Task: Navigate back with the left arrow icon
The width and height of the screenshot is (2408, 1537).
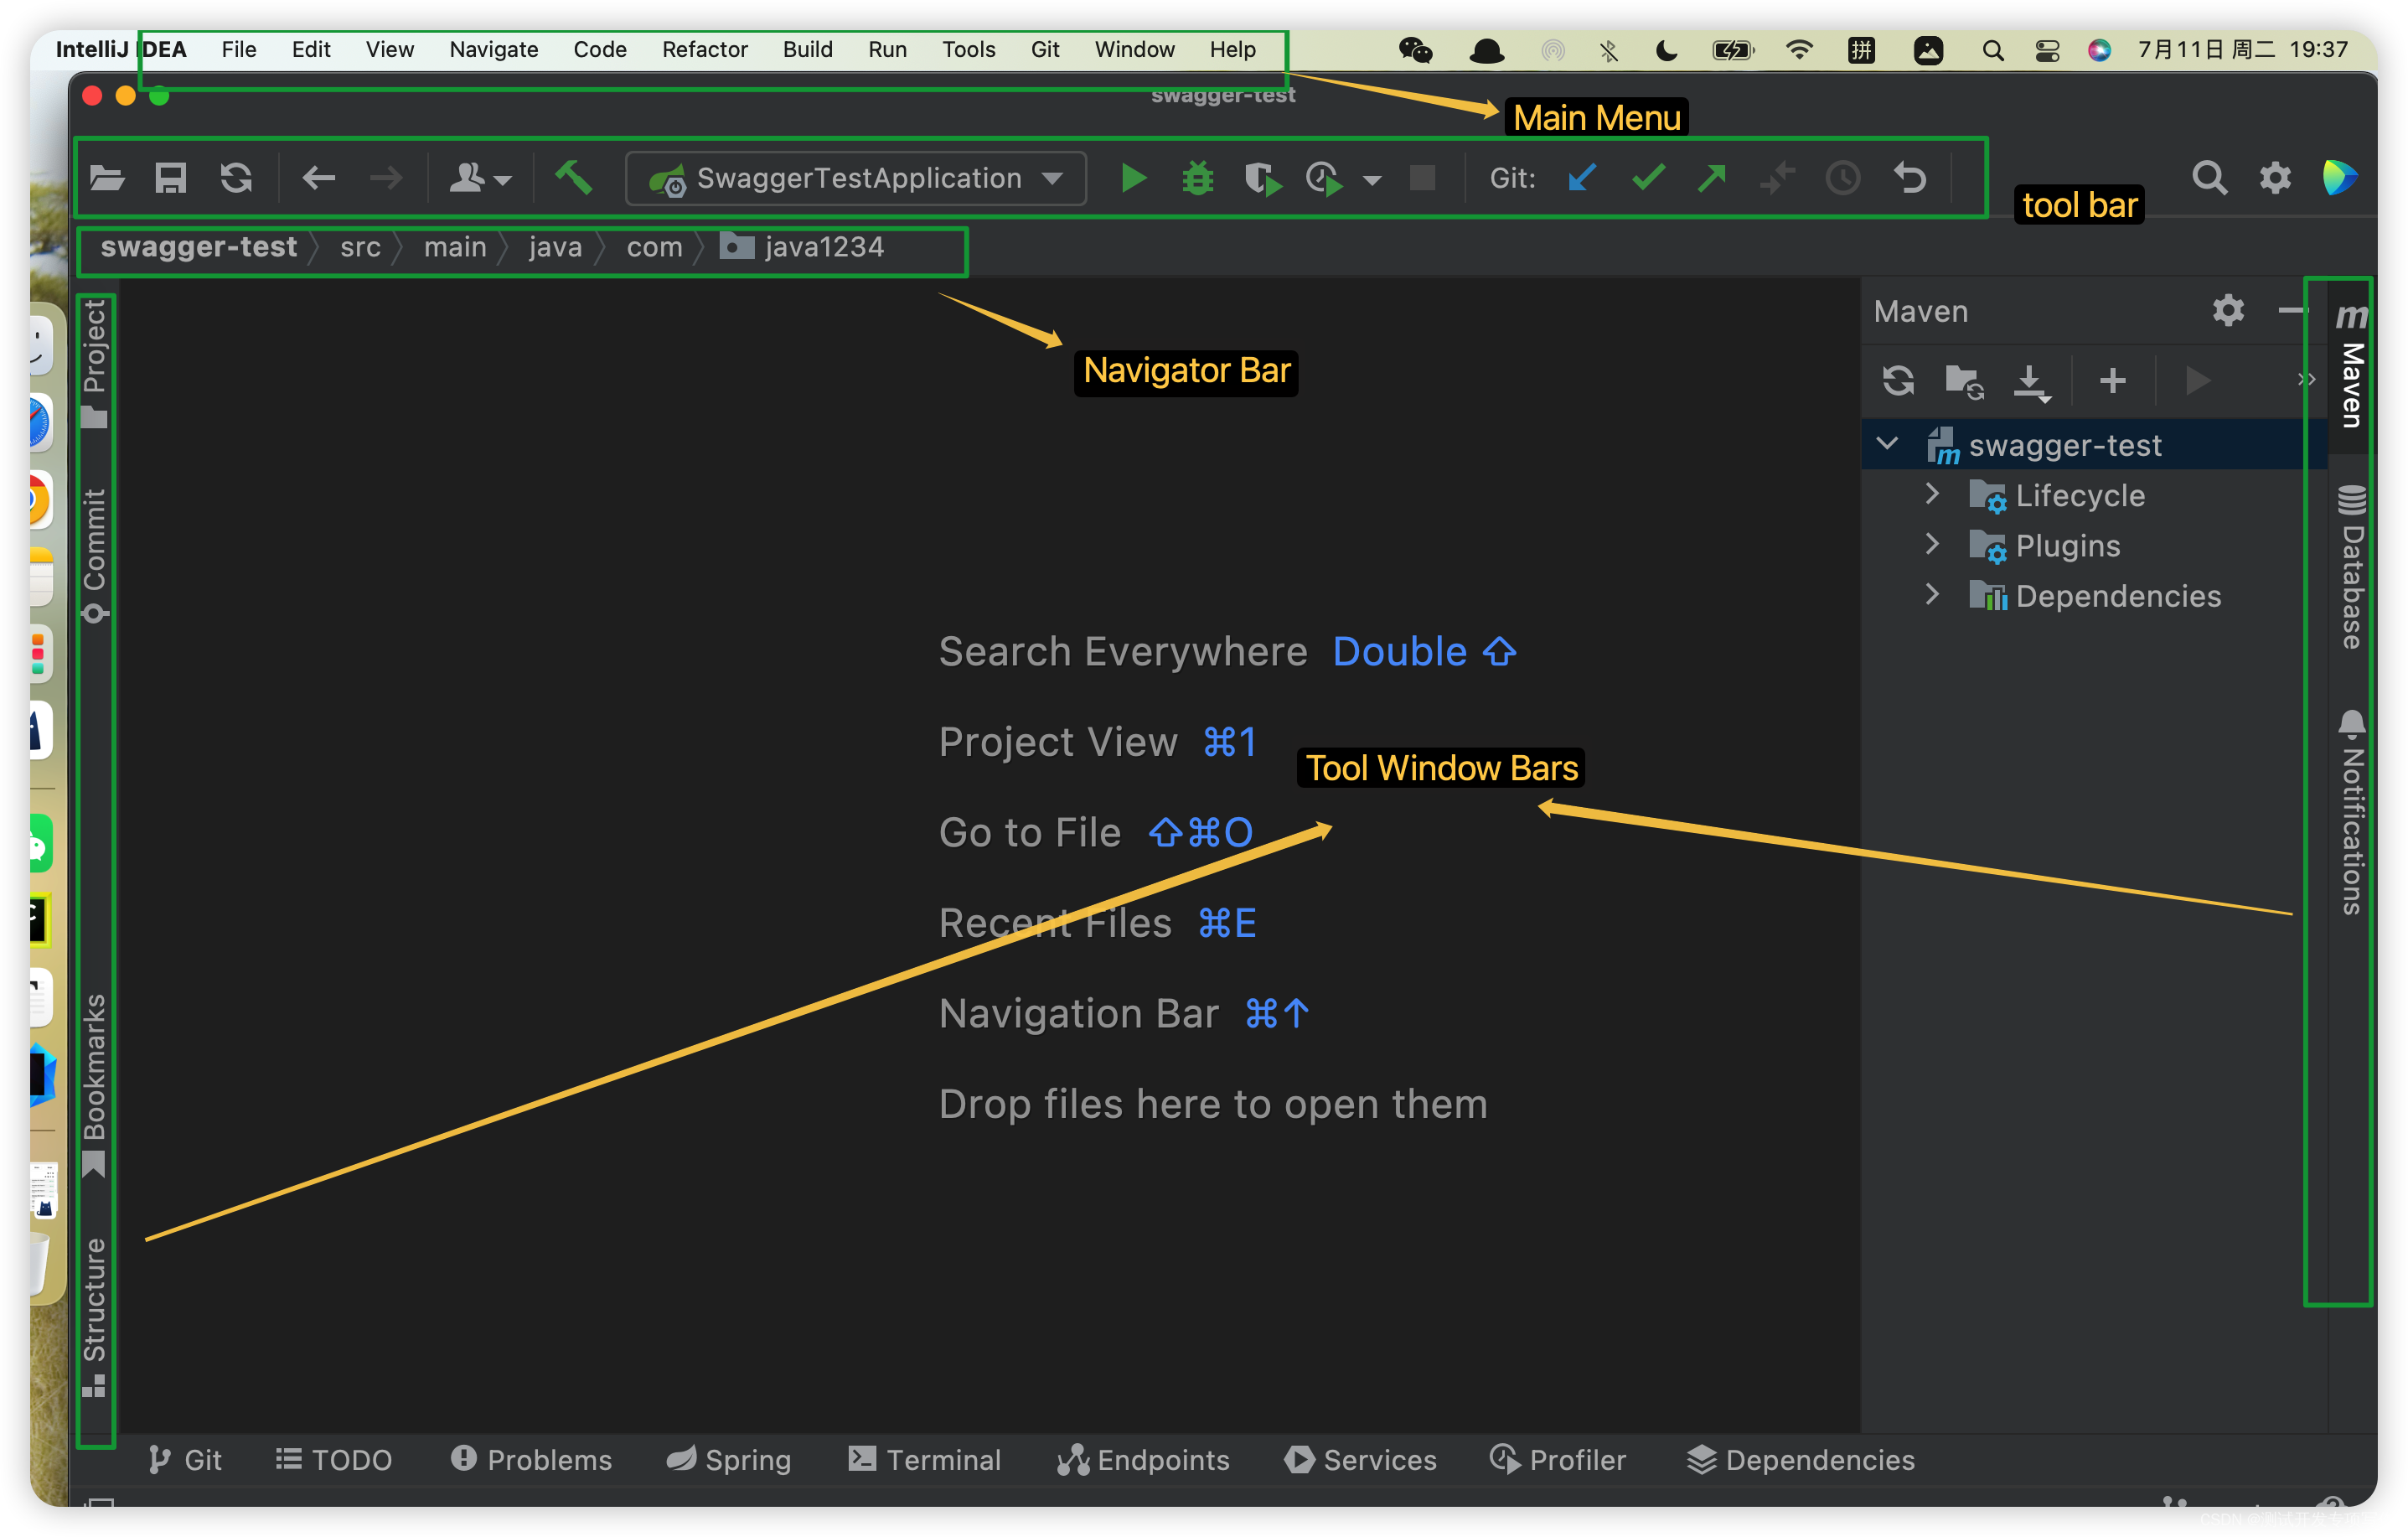Action: coord(318,179)
